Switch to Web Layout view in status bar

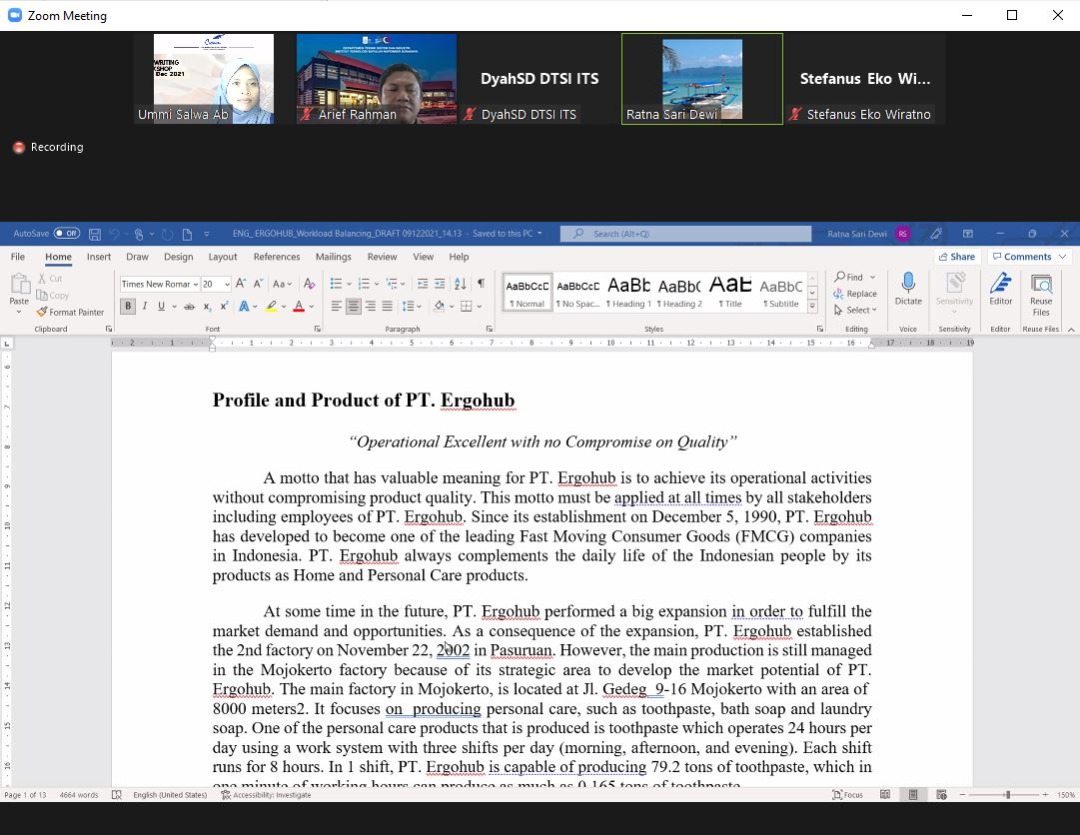coord(941,795)
